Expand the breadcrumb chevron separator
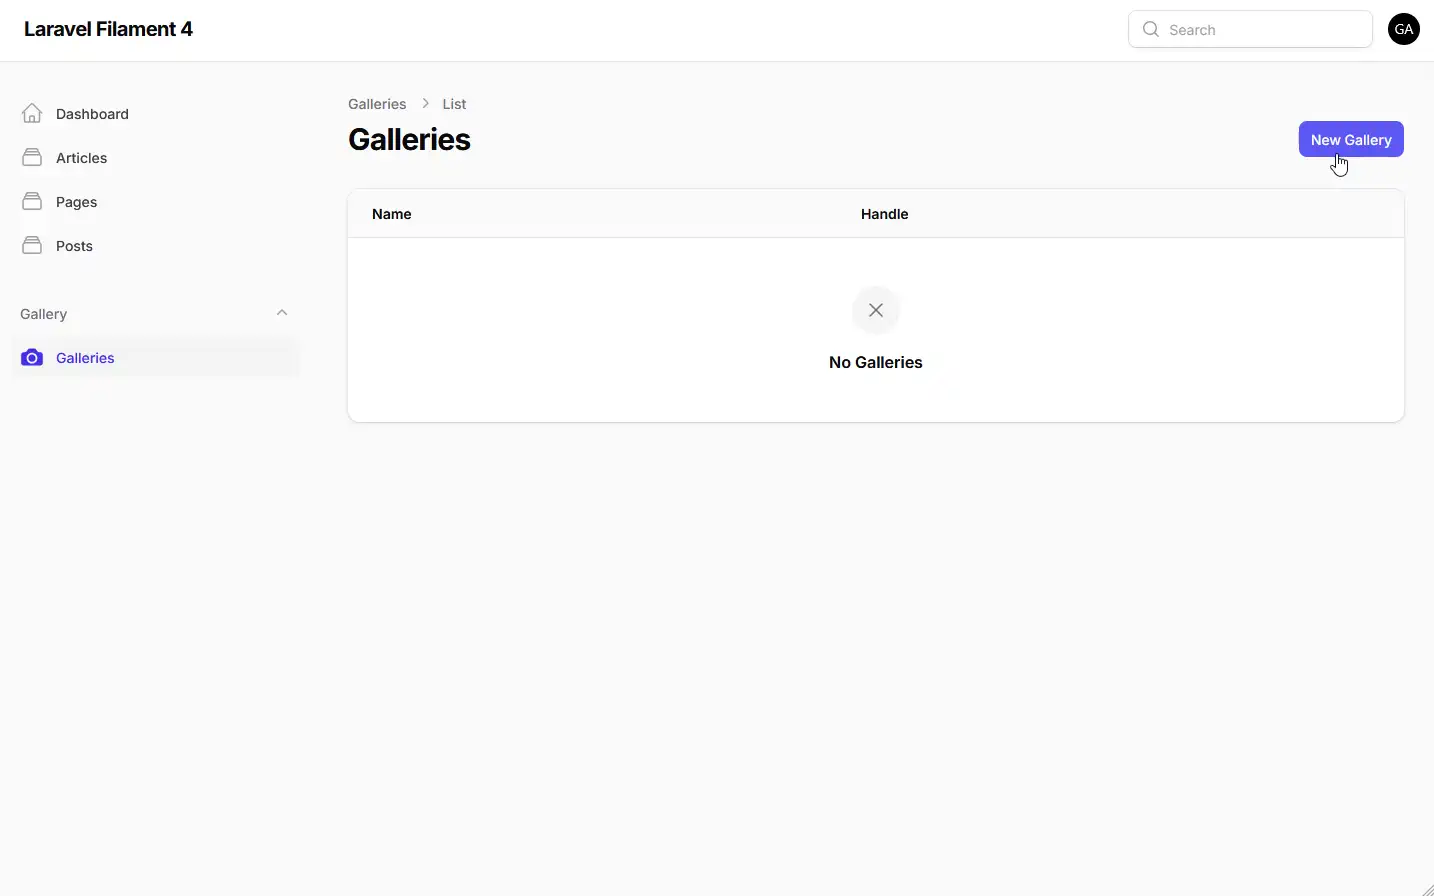The width and height of the screenshot is (1434, 896). tap(425, 103)
